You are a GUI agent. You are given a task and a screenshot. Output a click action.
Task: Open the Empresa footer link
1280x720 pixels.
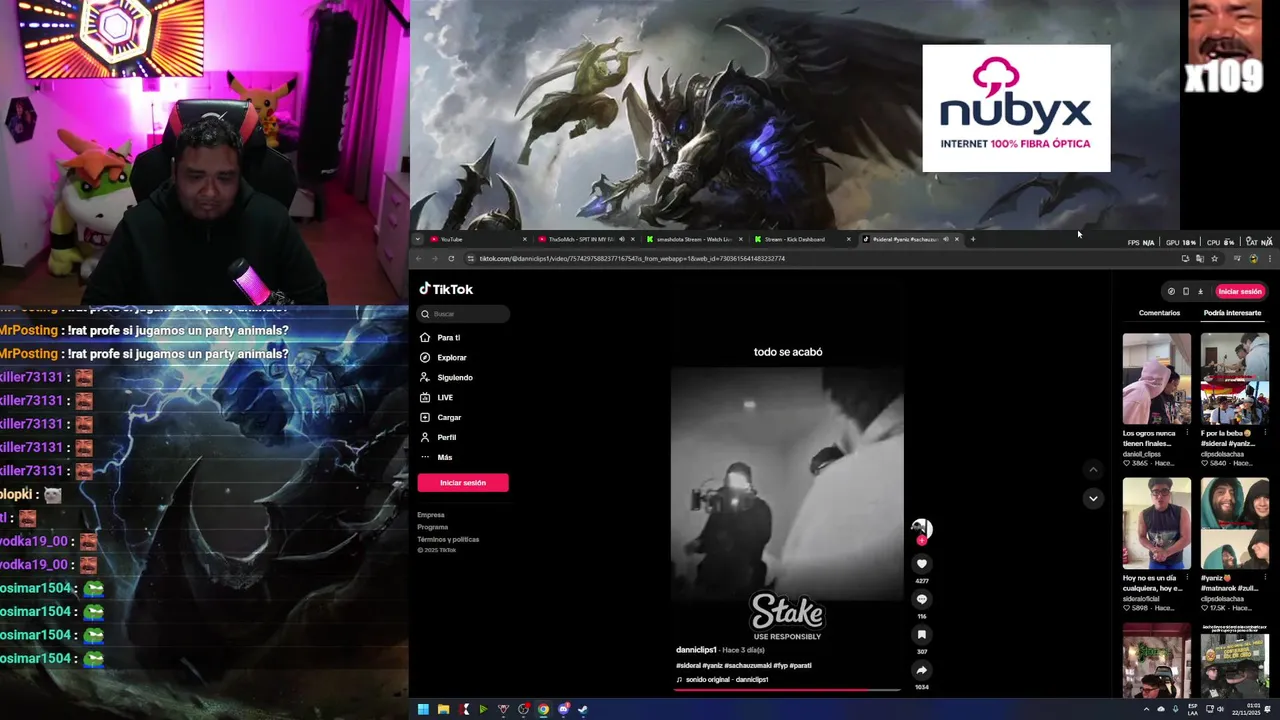(x=431, y=515)
